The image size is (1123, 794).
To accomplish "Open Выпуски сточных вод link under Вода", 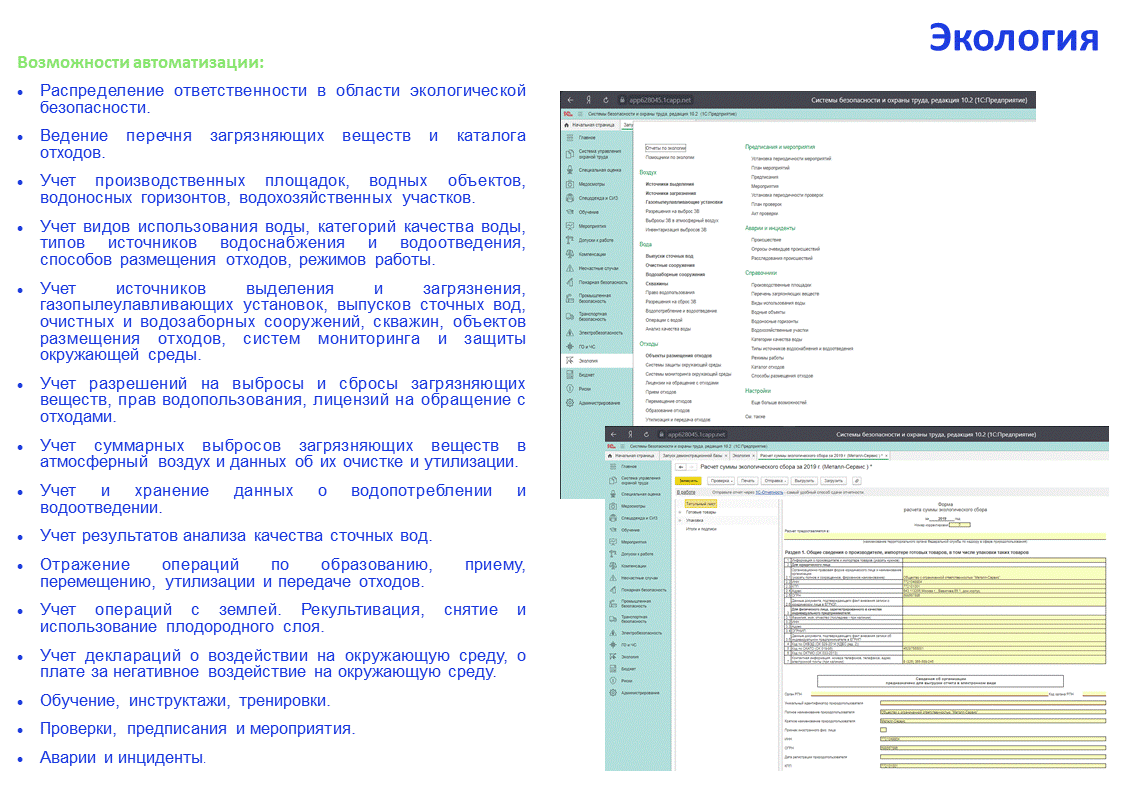I will [x=669, y=256].
